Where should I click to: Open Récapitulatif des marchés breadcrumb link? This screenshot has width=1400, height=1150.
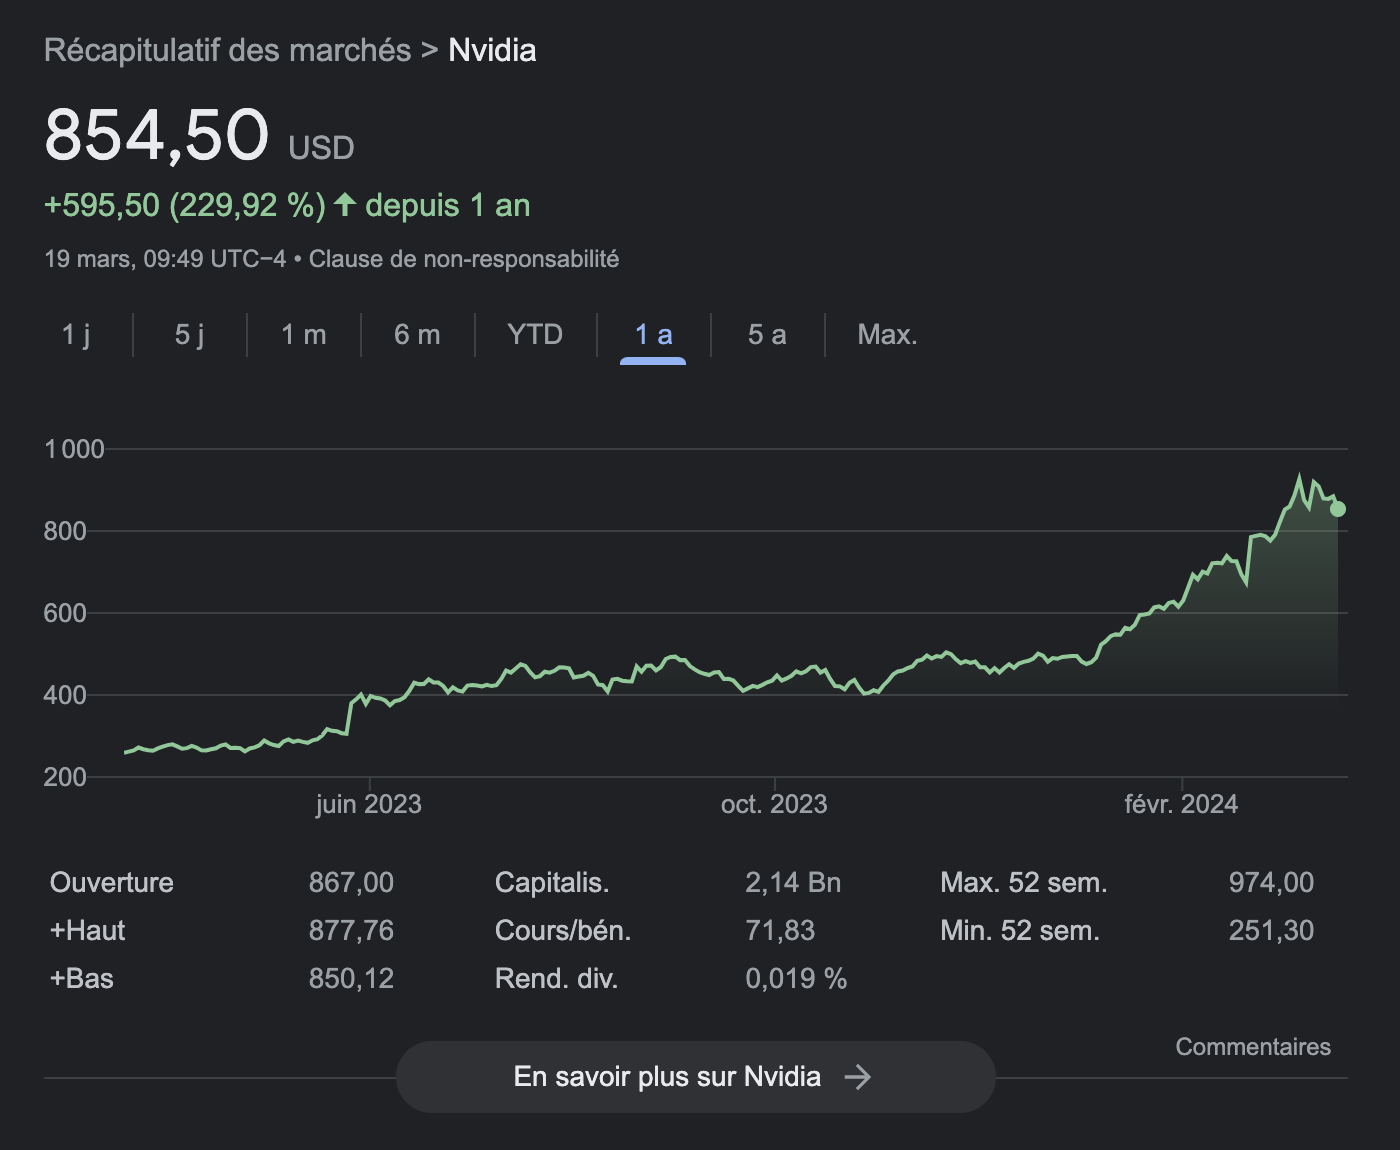coord(227,51)
